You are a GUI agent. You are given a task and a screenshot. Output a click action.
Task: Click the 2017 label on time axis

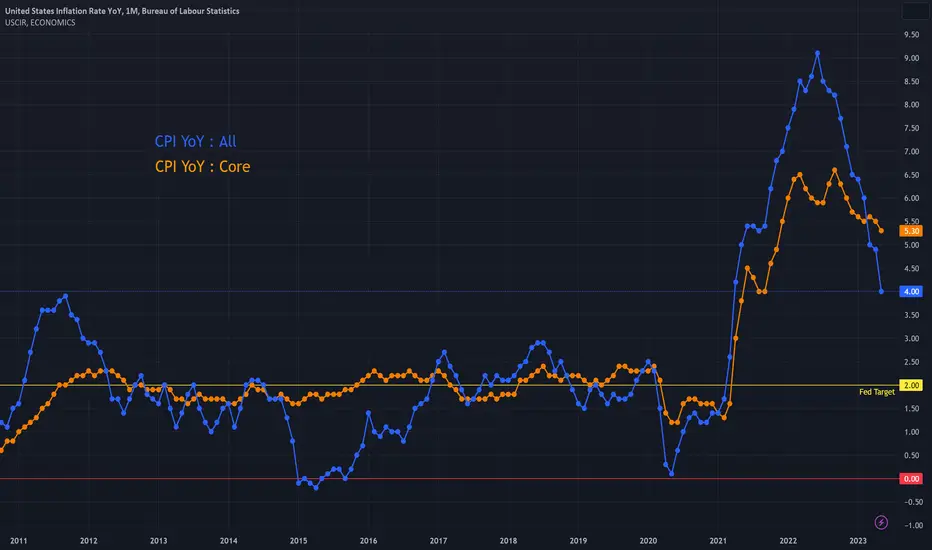(438, 540)
